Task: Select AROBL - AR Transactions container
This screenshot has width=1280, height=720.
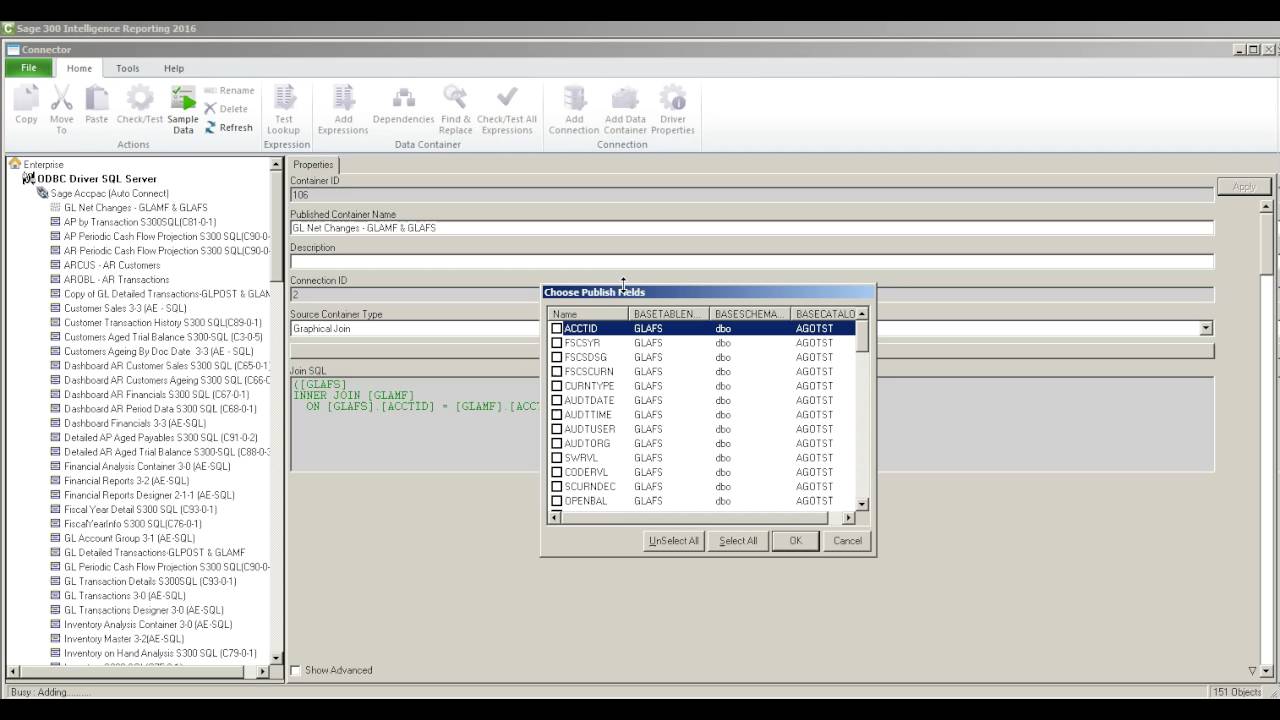Action: (x=116, y=279)
